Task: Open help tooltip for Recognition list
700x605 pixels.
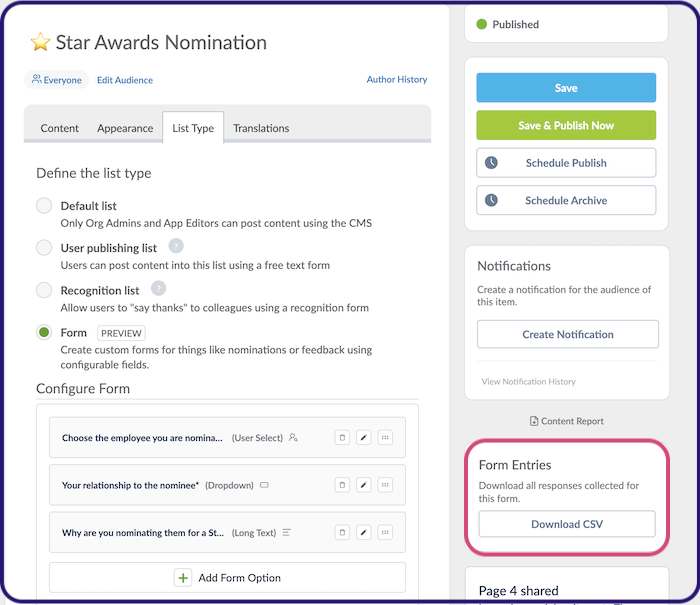Action: tap(158, 288)
